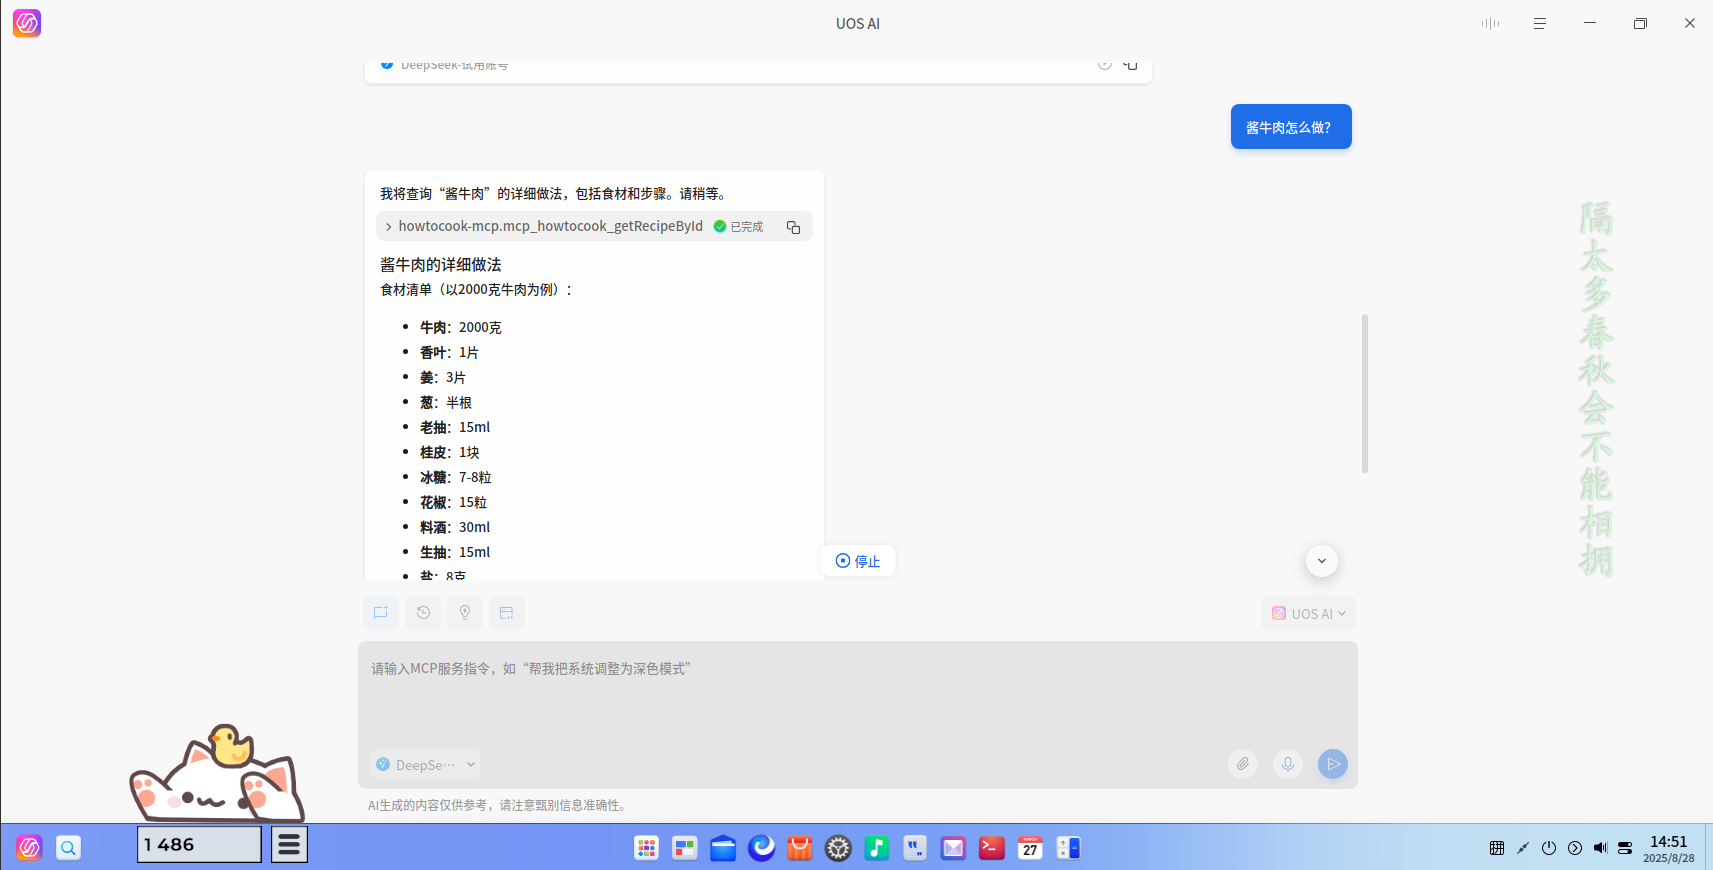Open the power menu in system tray
The height and width of the screenshot is (870, 1713).
[x=1549, y=848]
